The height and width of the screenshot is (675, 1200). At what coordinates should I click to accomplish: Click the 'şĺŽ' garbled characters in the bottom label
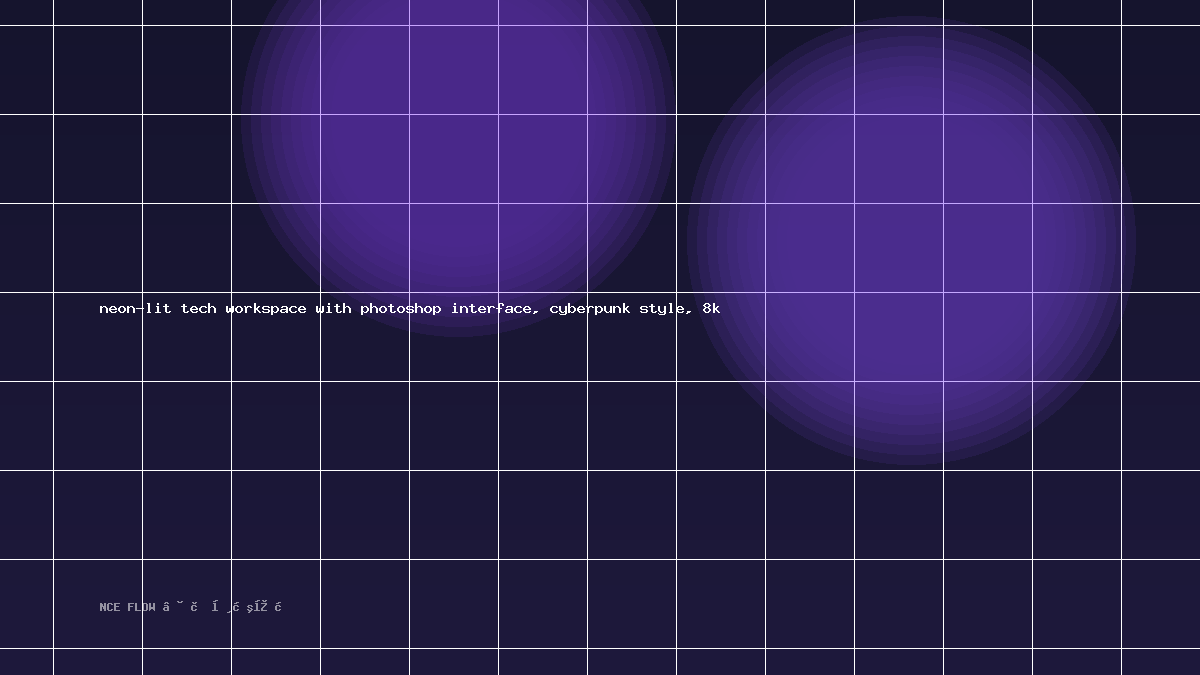[x=257, y=607]
